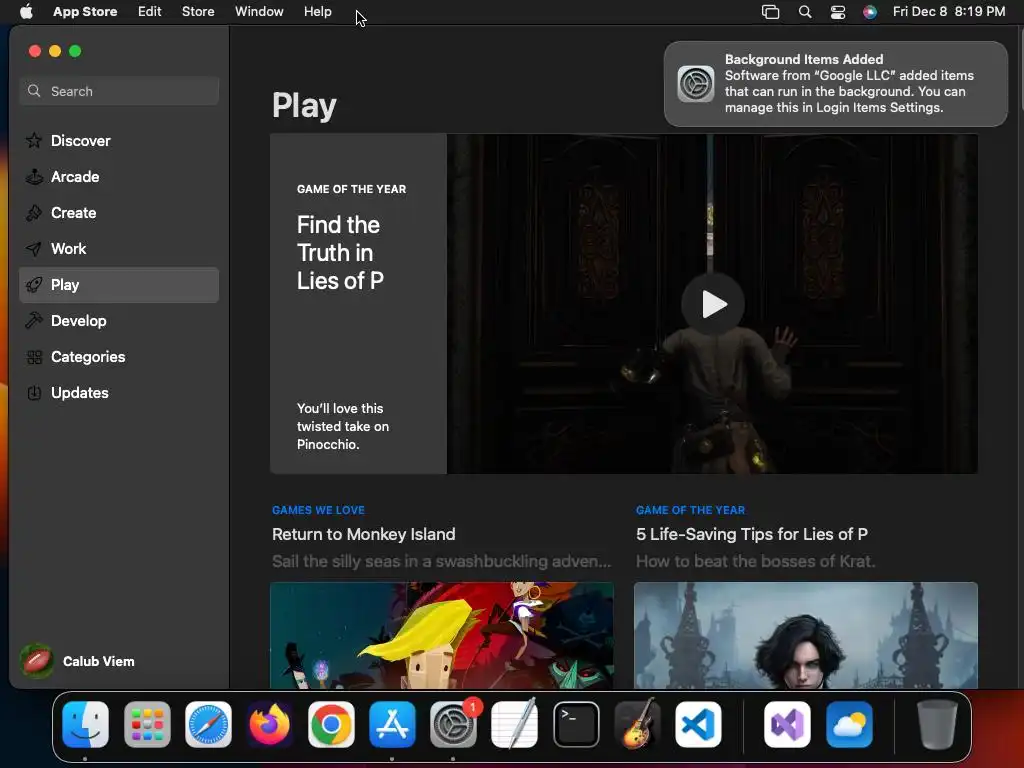Screen dimensions: 1024x768
Task: Open the cloud weather app in dock
Action: coord(849,724)
